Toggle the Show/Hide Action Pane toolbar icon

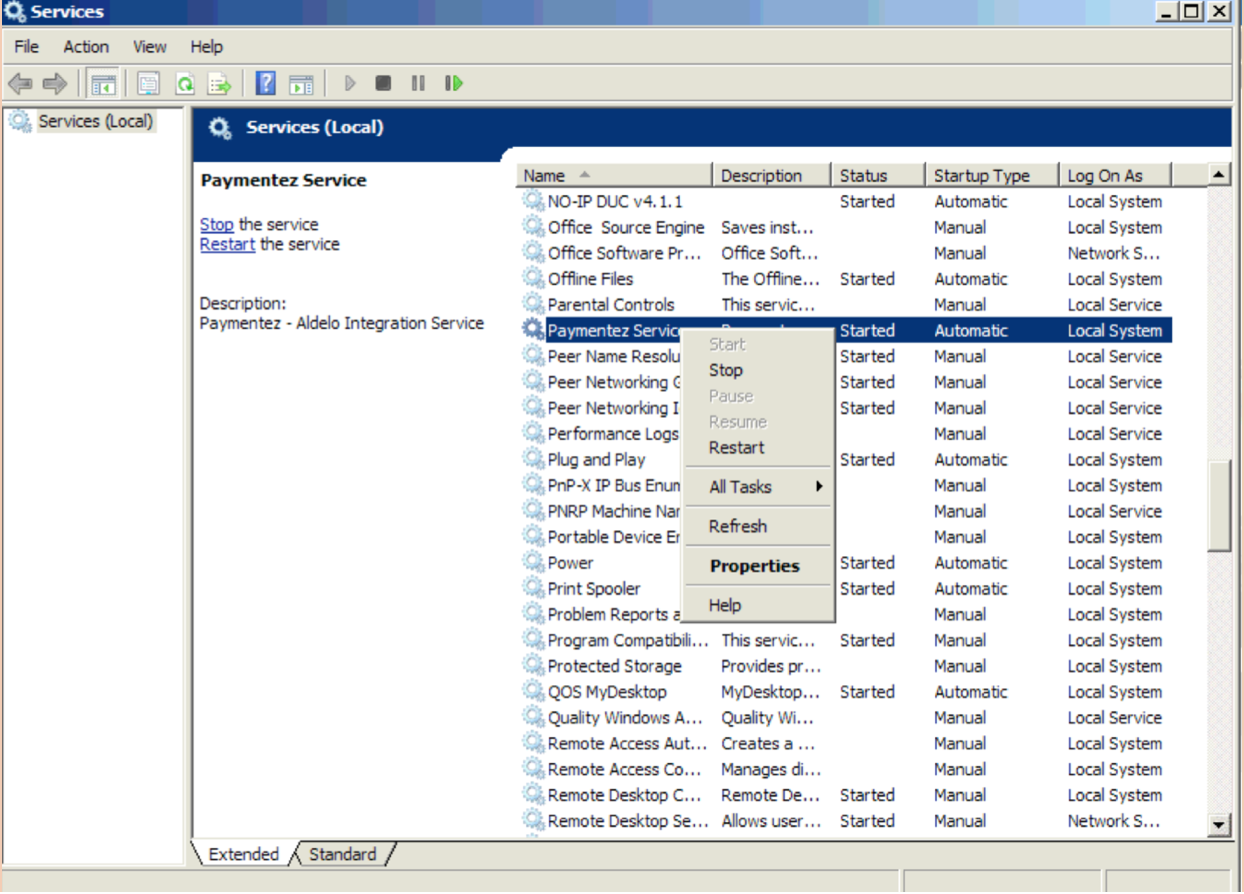point(301,84)
